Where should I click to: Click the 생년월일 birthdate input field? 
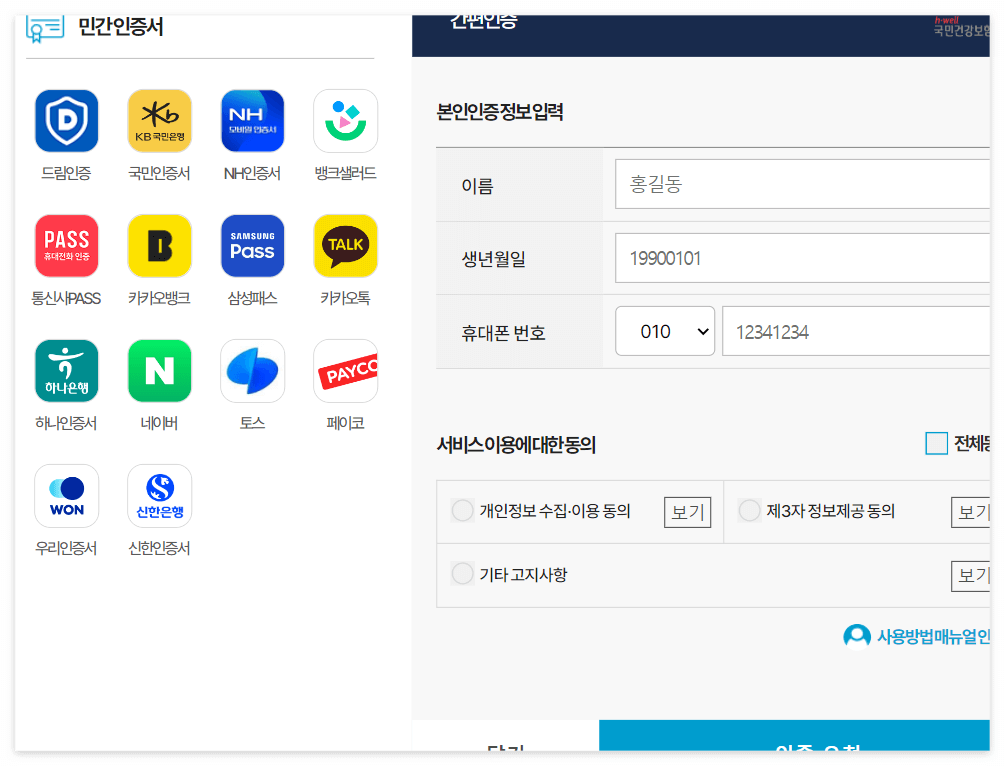(x=802, y=258)
